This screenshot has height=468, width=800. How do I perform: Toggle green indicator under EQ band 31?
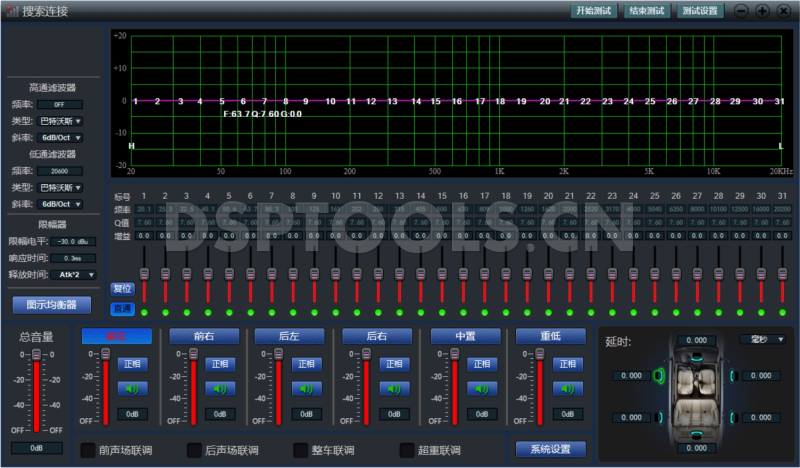coord(782,312)
